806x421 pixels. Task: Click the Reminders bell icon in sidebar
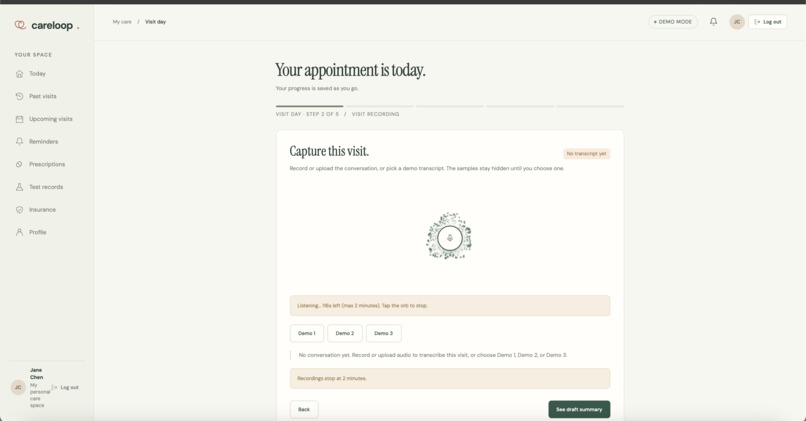pyautogui.click(x=20, y=141)
